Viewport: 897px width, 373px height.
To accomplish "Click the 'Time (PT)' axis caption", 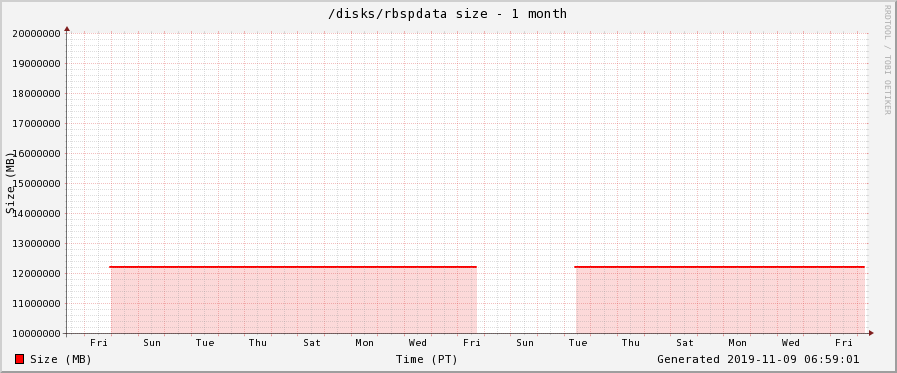I will coord(427,359).
